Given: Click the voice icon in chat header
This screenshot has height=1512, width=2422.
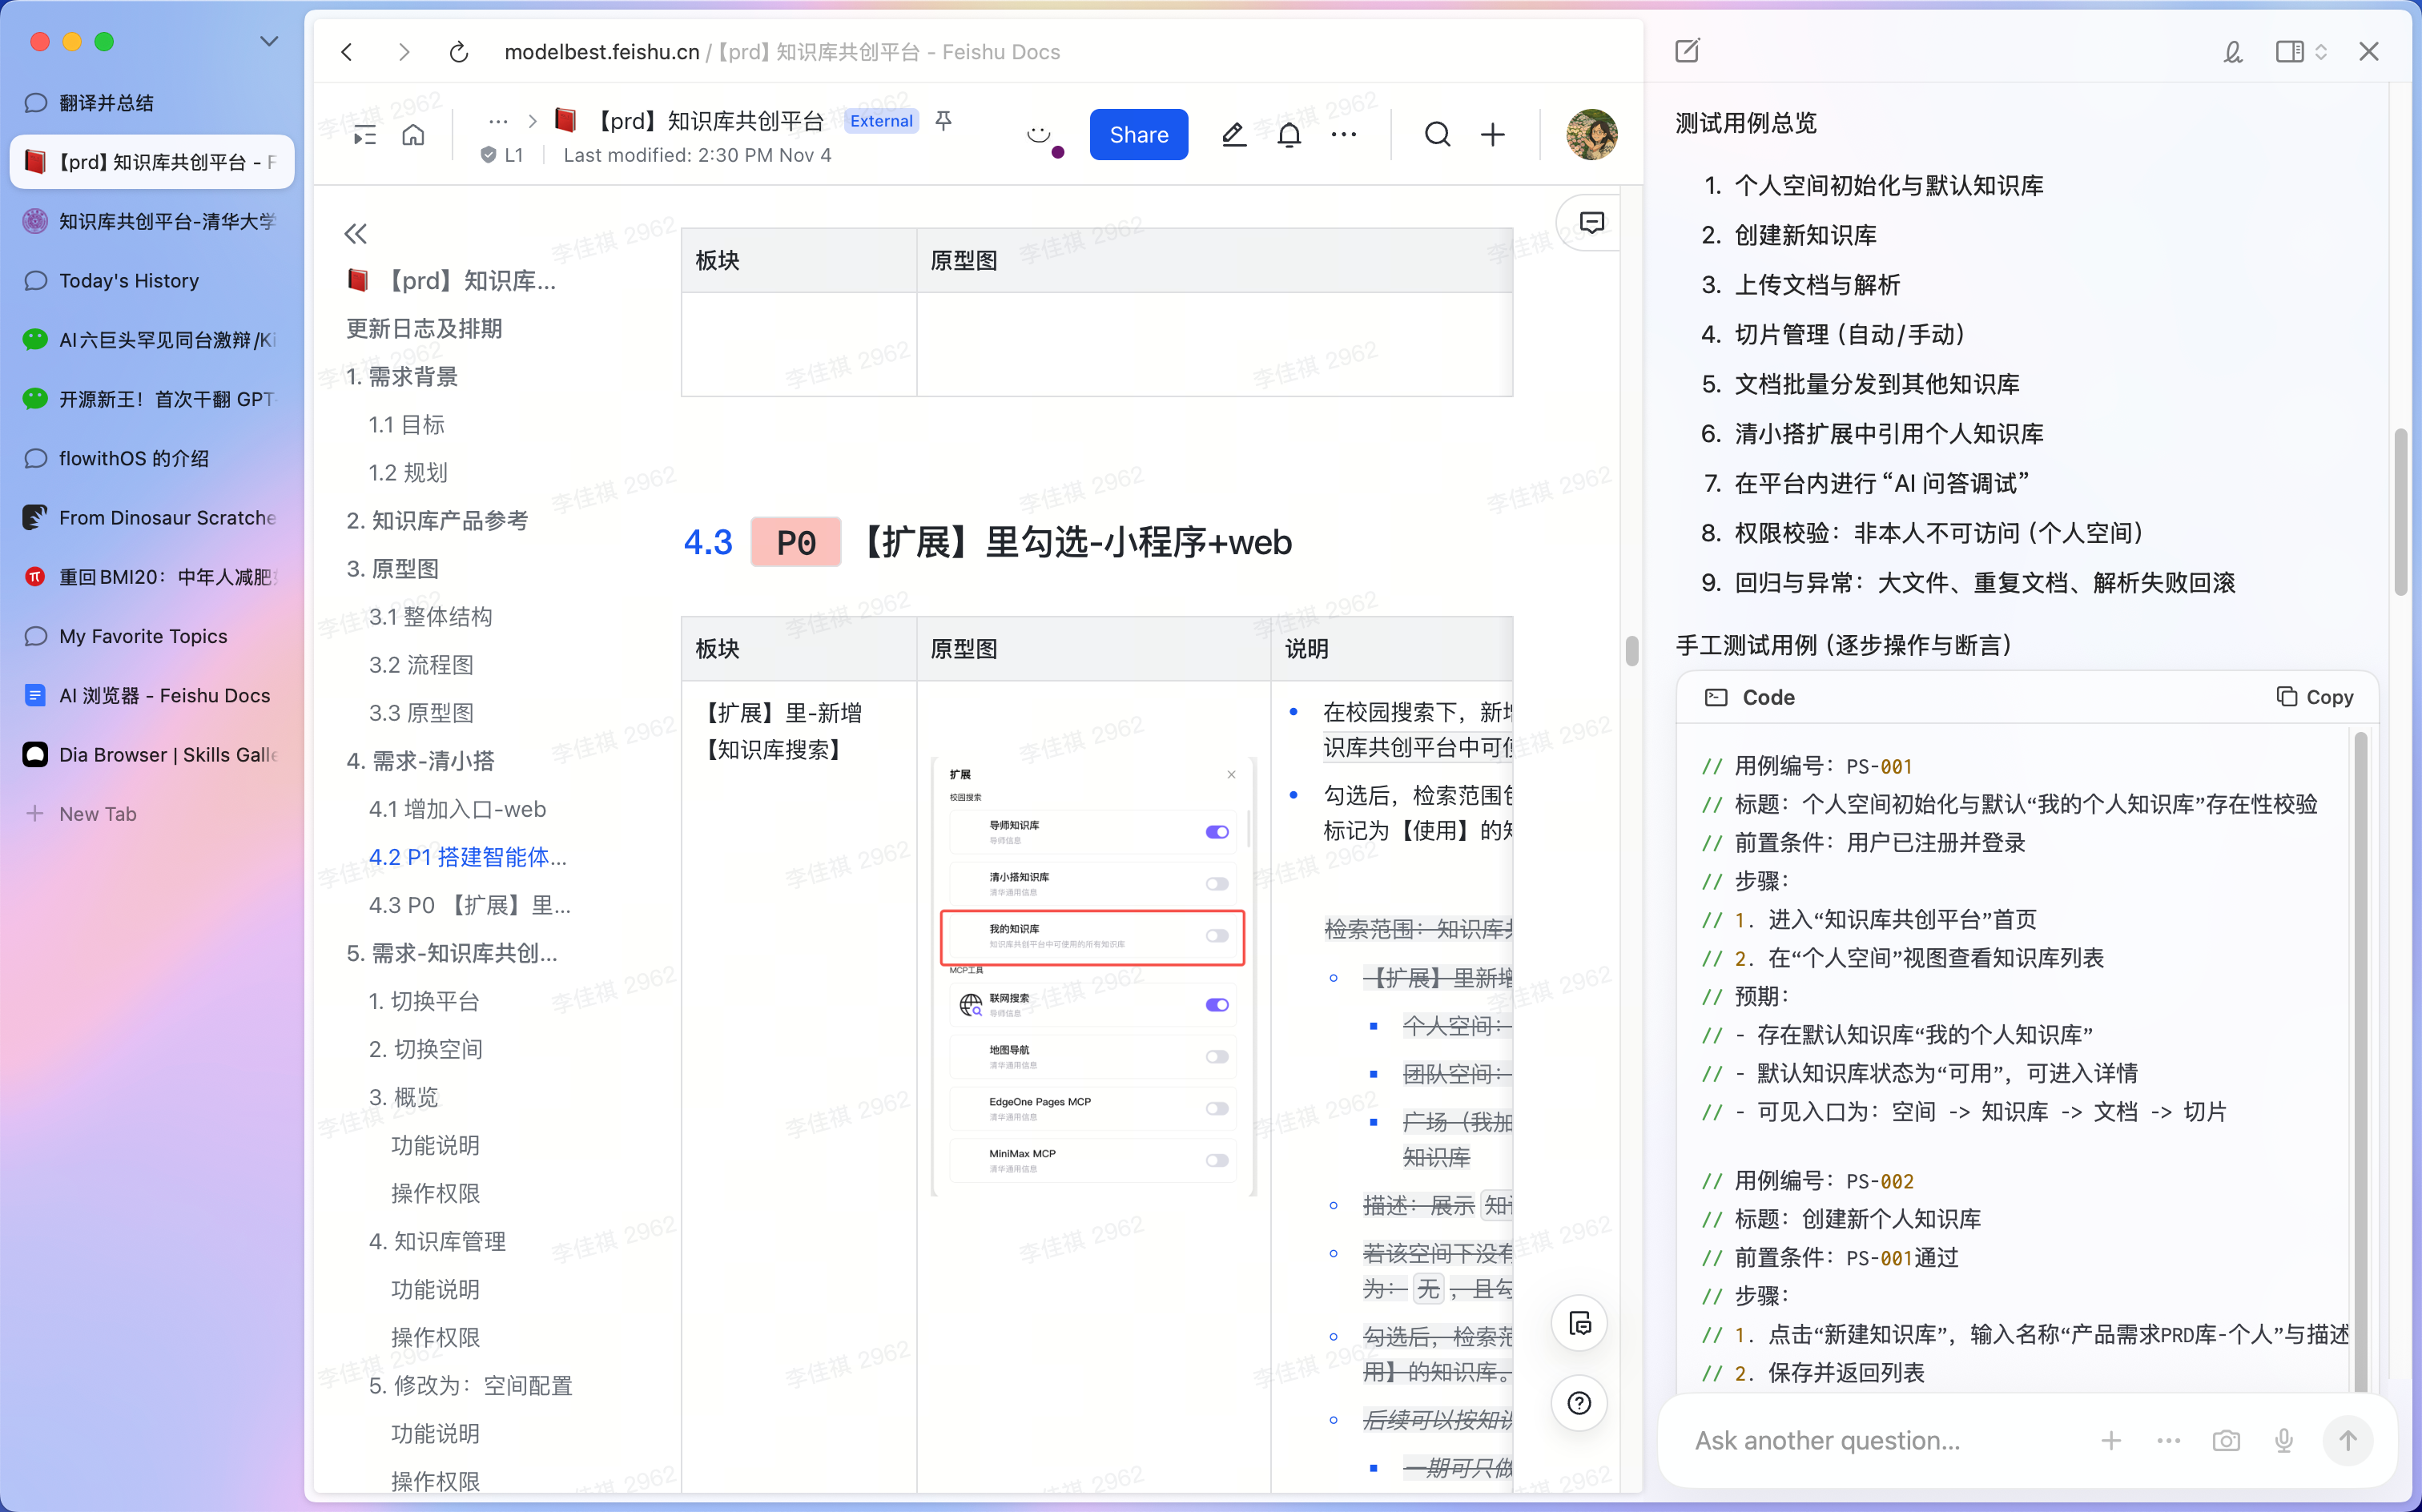Looking at the screenshot, I should [x=2232, y=51].
